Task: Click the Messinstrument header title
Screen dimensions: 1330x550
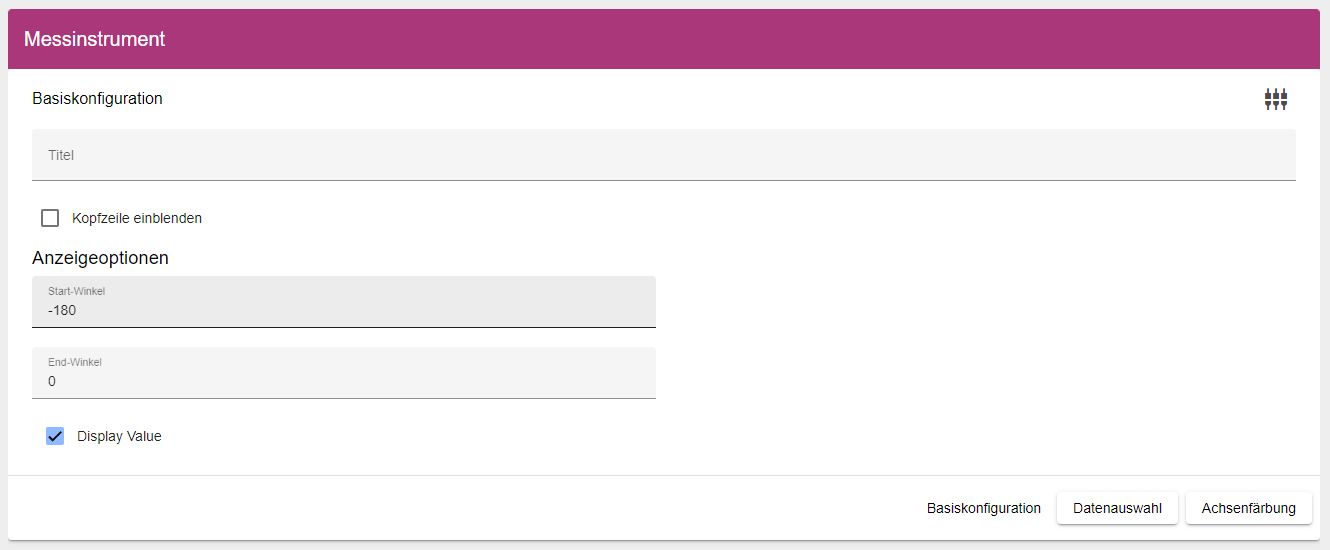Action: (x=95, y=39)
